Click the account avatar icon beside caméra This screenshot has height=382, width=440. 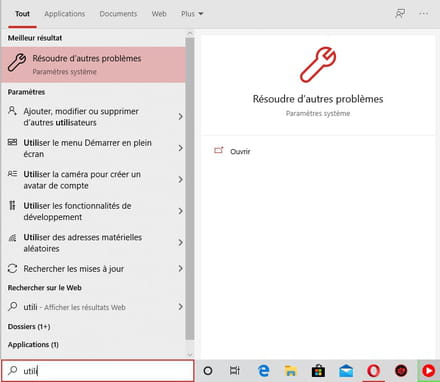(12, 174)
